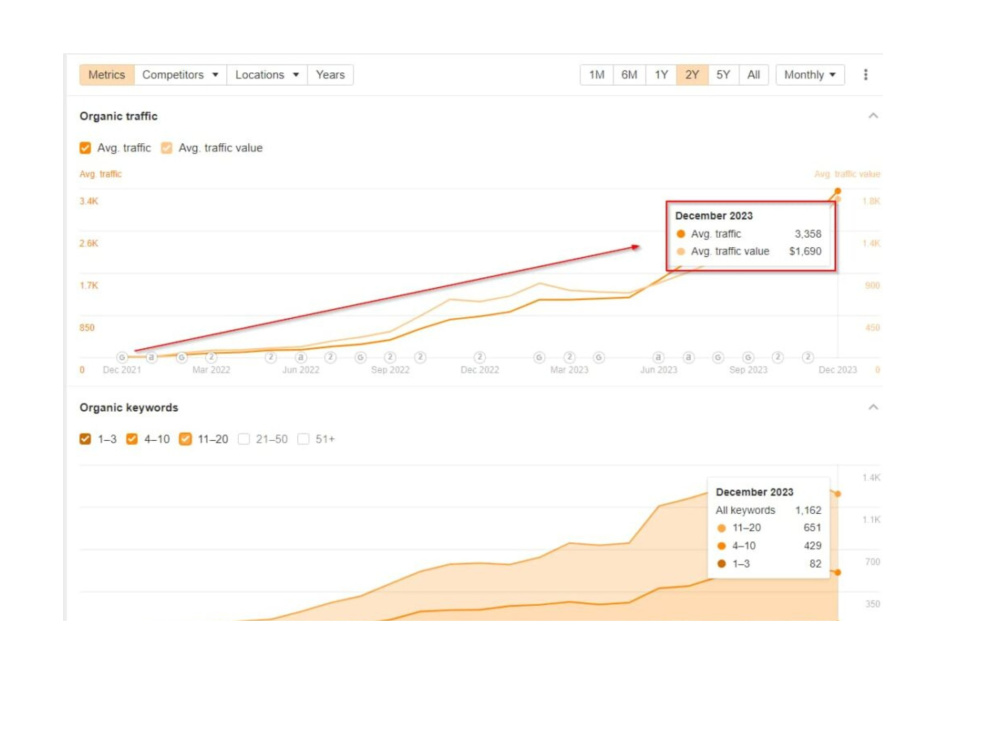Enable the 21–50 keyword positions checkbox

(244, 439)
